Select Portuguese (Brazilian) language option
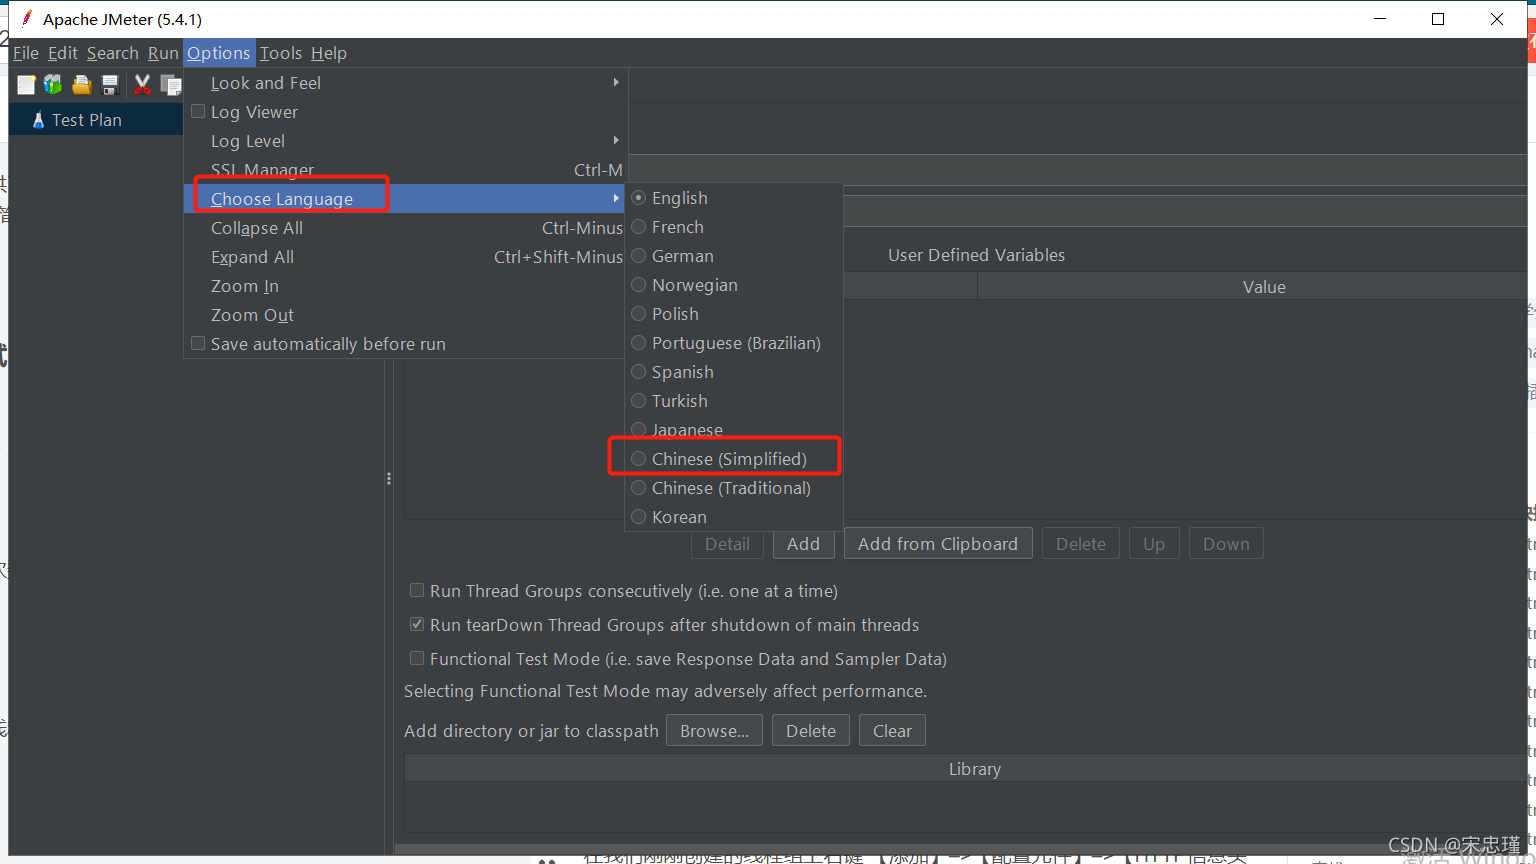 coord(734,343)
